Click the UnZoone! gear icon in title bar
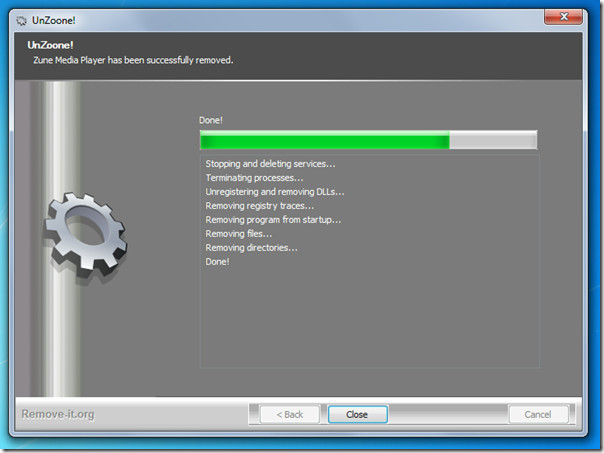Screen dimensions: 604x453 22,20
